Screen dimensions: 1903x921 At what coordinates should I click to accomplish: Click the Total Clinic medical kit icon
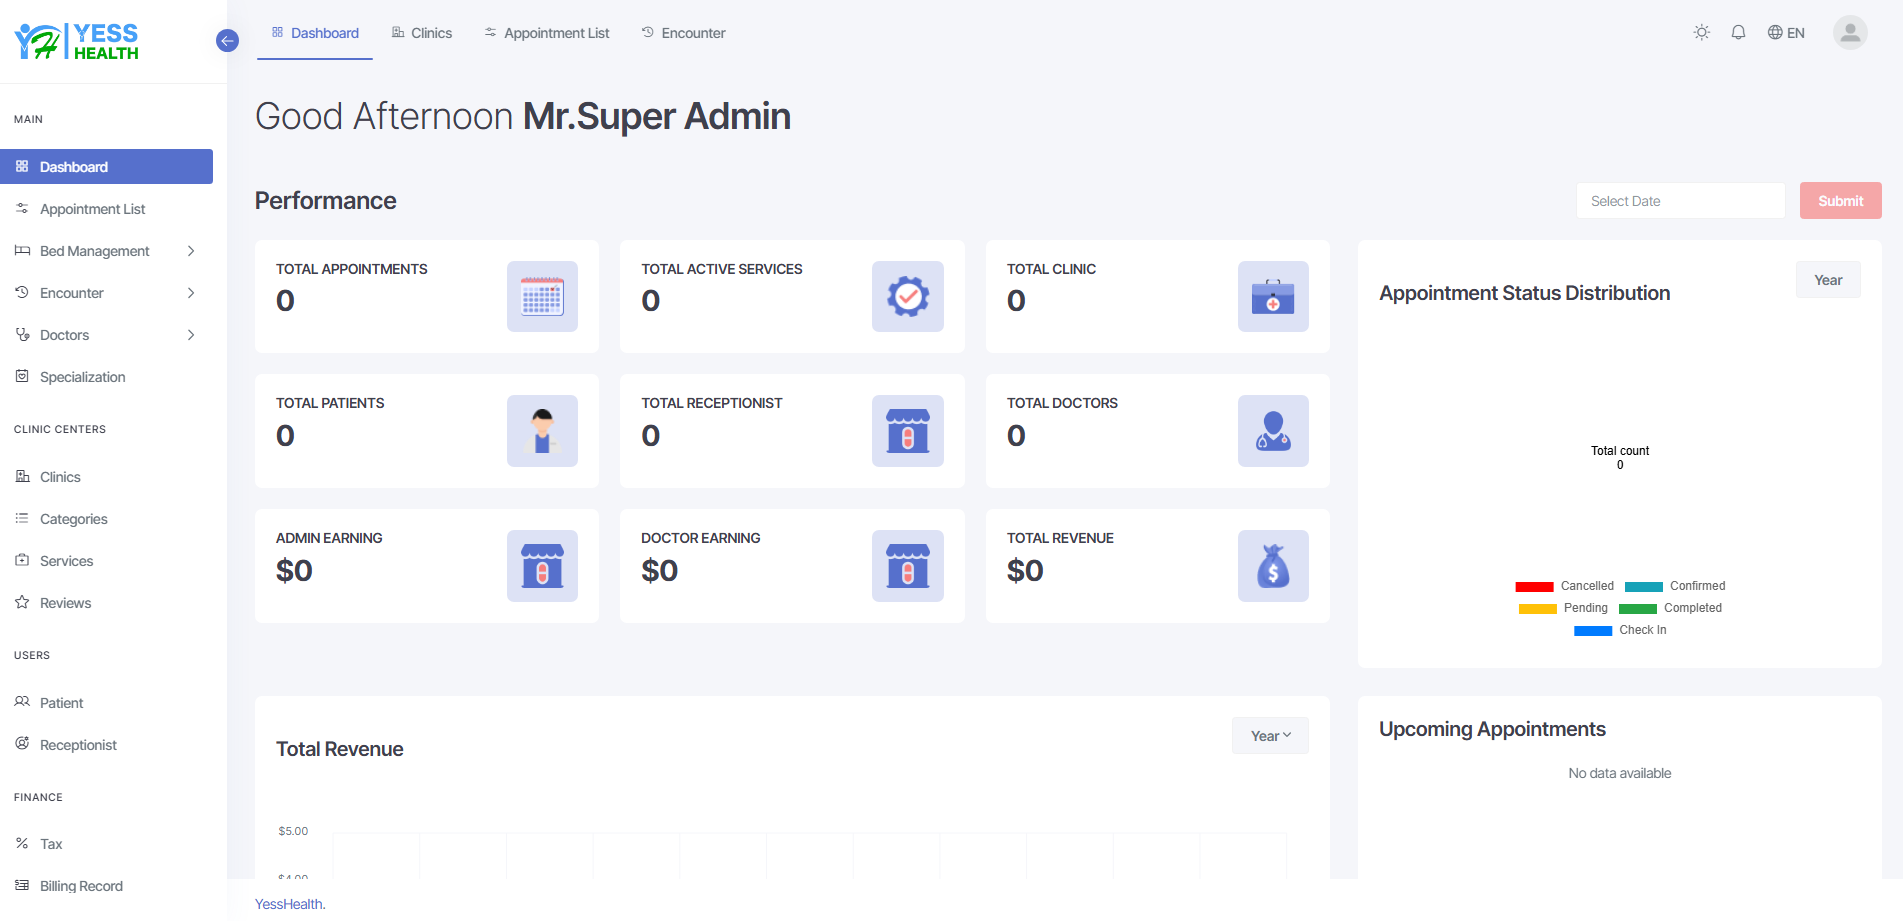tap(1272, 297)
